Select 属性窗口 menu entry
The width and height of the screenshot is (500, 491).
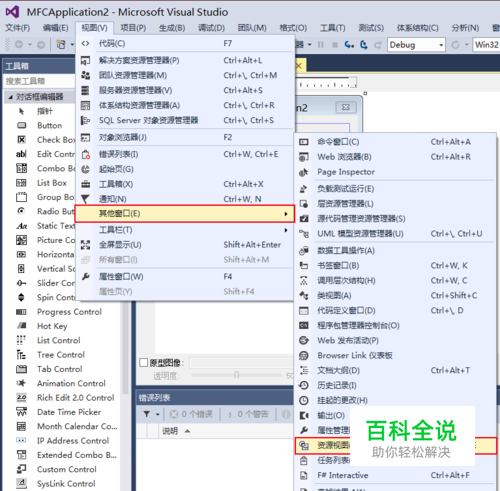coord(185,276)
